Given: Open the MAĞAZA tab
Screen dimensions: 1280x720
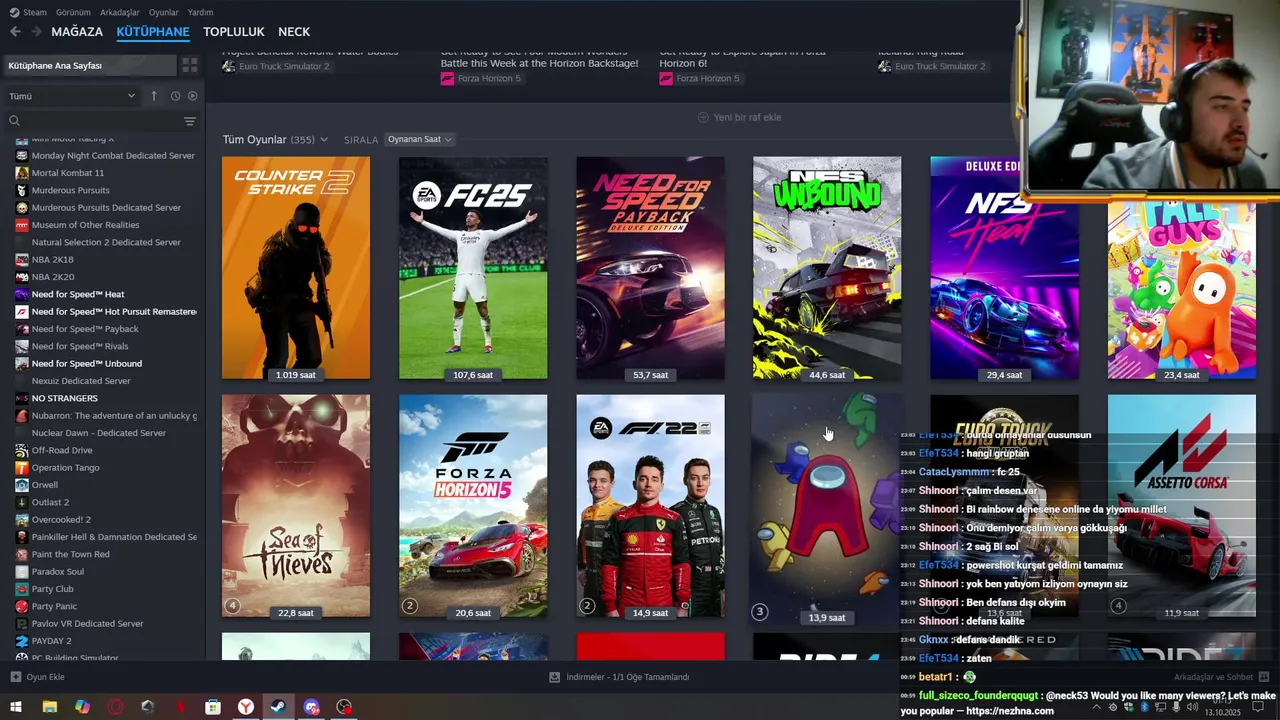Looking at the screenshot, I should [77, 32].
